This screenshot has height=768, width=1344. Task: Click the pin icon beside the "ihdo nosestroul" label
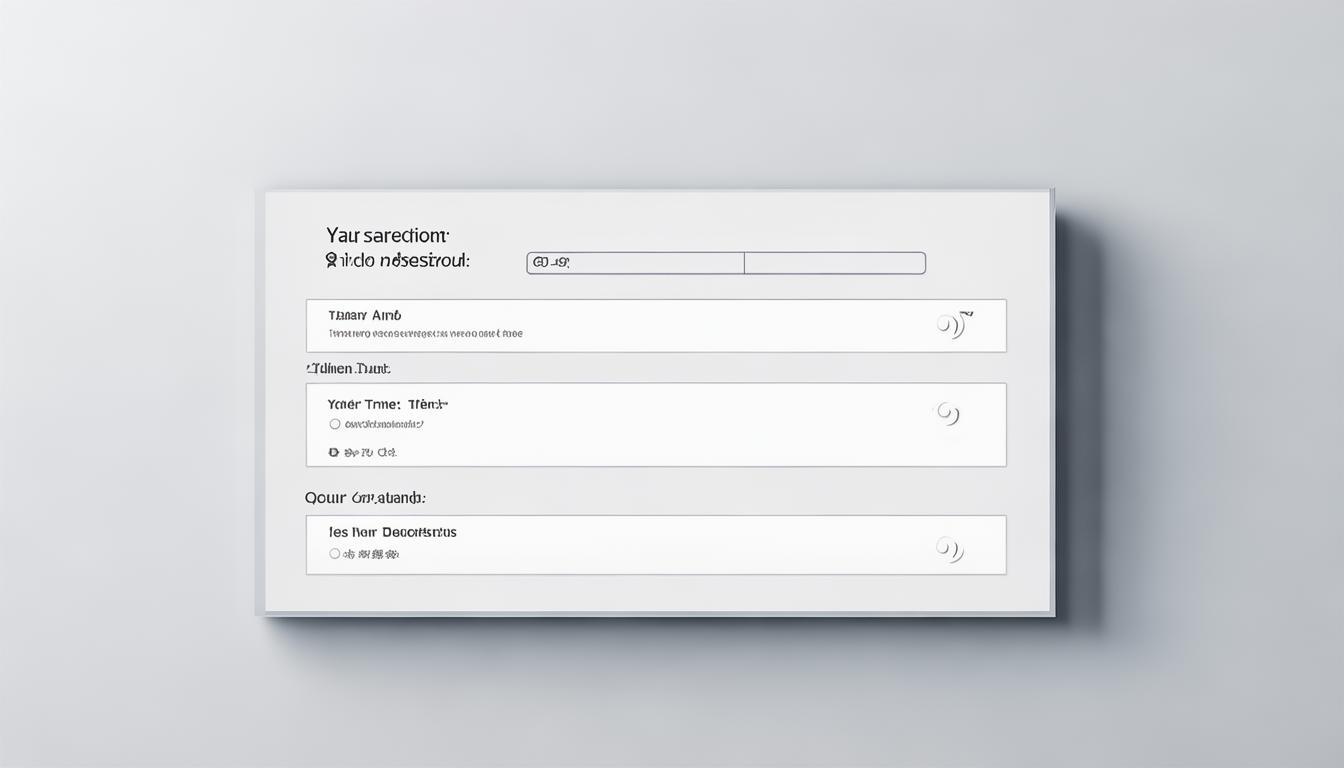pos(331,261)
